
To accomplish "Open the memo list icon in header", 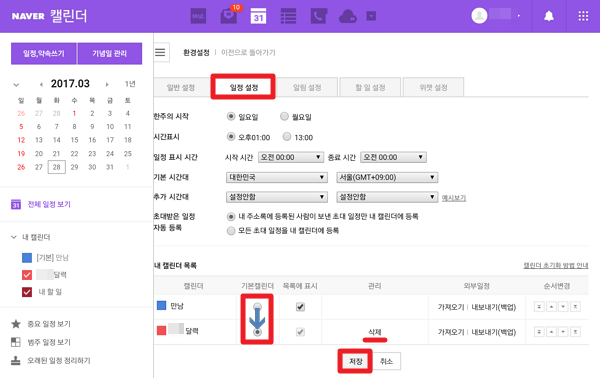I will (x=288, y=16).
